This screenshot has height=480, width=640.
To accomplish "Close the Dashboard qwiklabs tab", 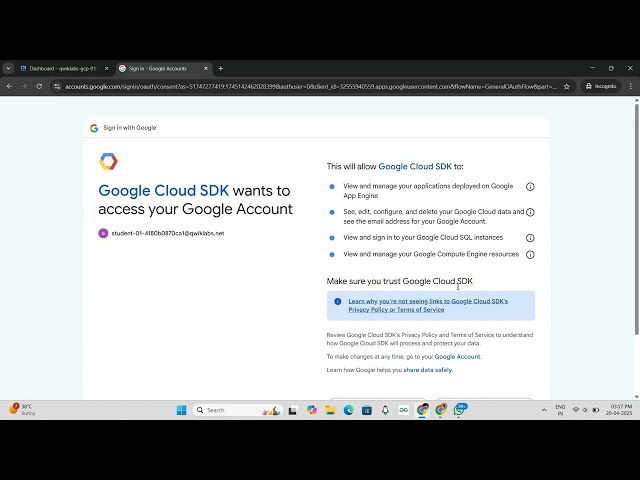I will click(107, 69).
